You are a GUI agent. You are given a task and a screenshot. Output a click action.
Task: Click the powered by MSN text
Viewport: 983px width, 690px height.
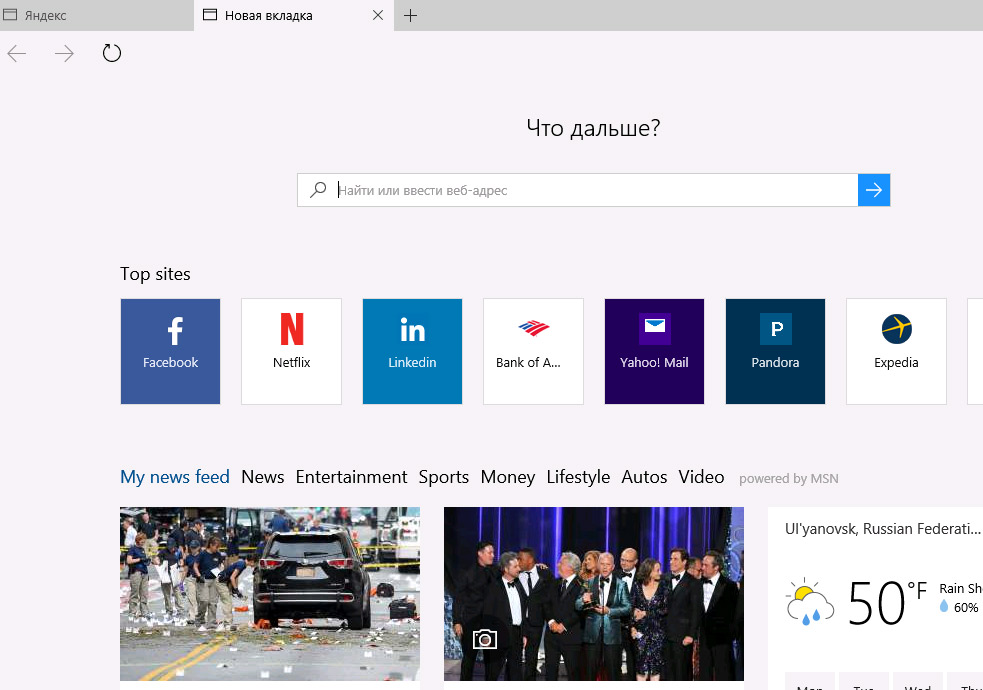[789, 479]
